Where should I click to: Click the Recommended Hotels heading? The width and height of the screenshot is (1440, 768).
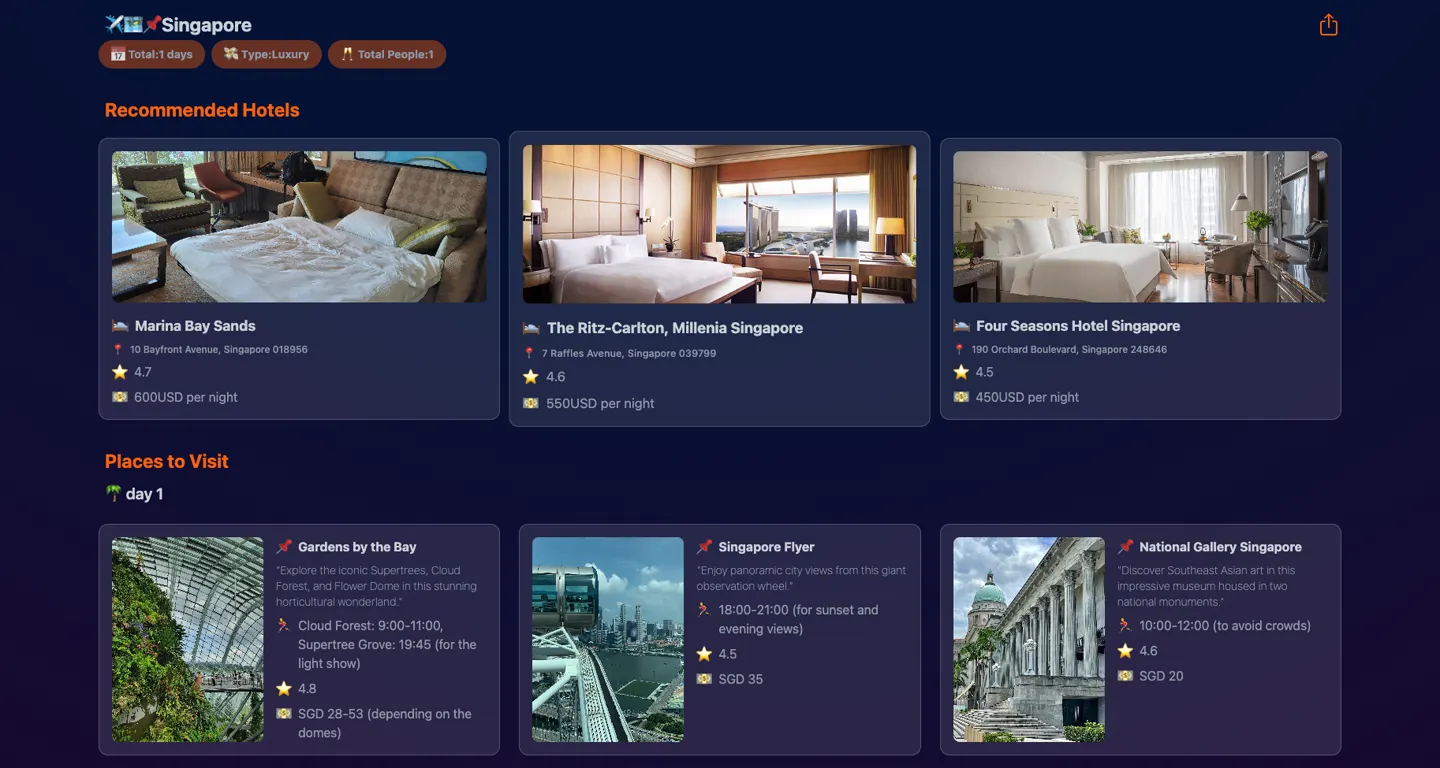tap(202, 110)
